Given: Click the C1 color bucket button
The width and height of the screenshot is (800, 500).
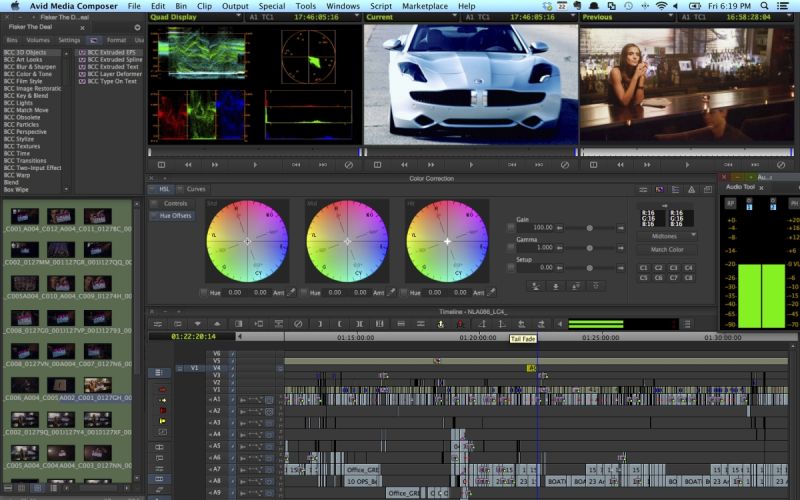Looking at the screenshot, I should [643, 267].
